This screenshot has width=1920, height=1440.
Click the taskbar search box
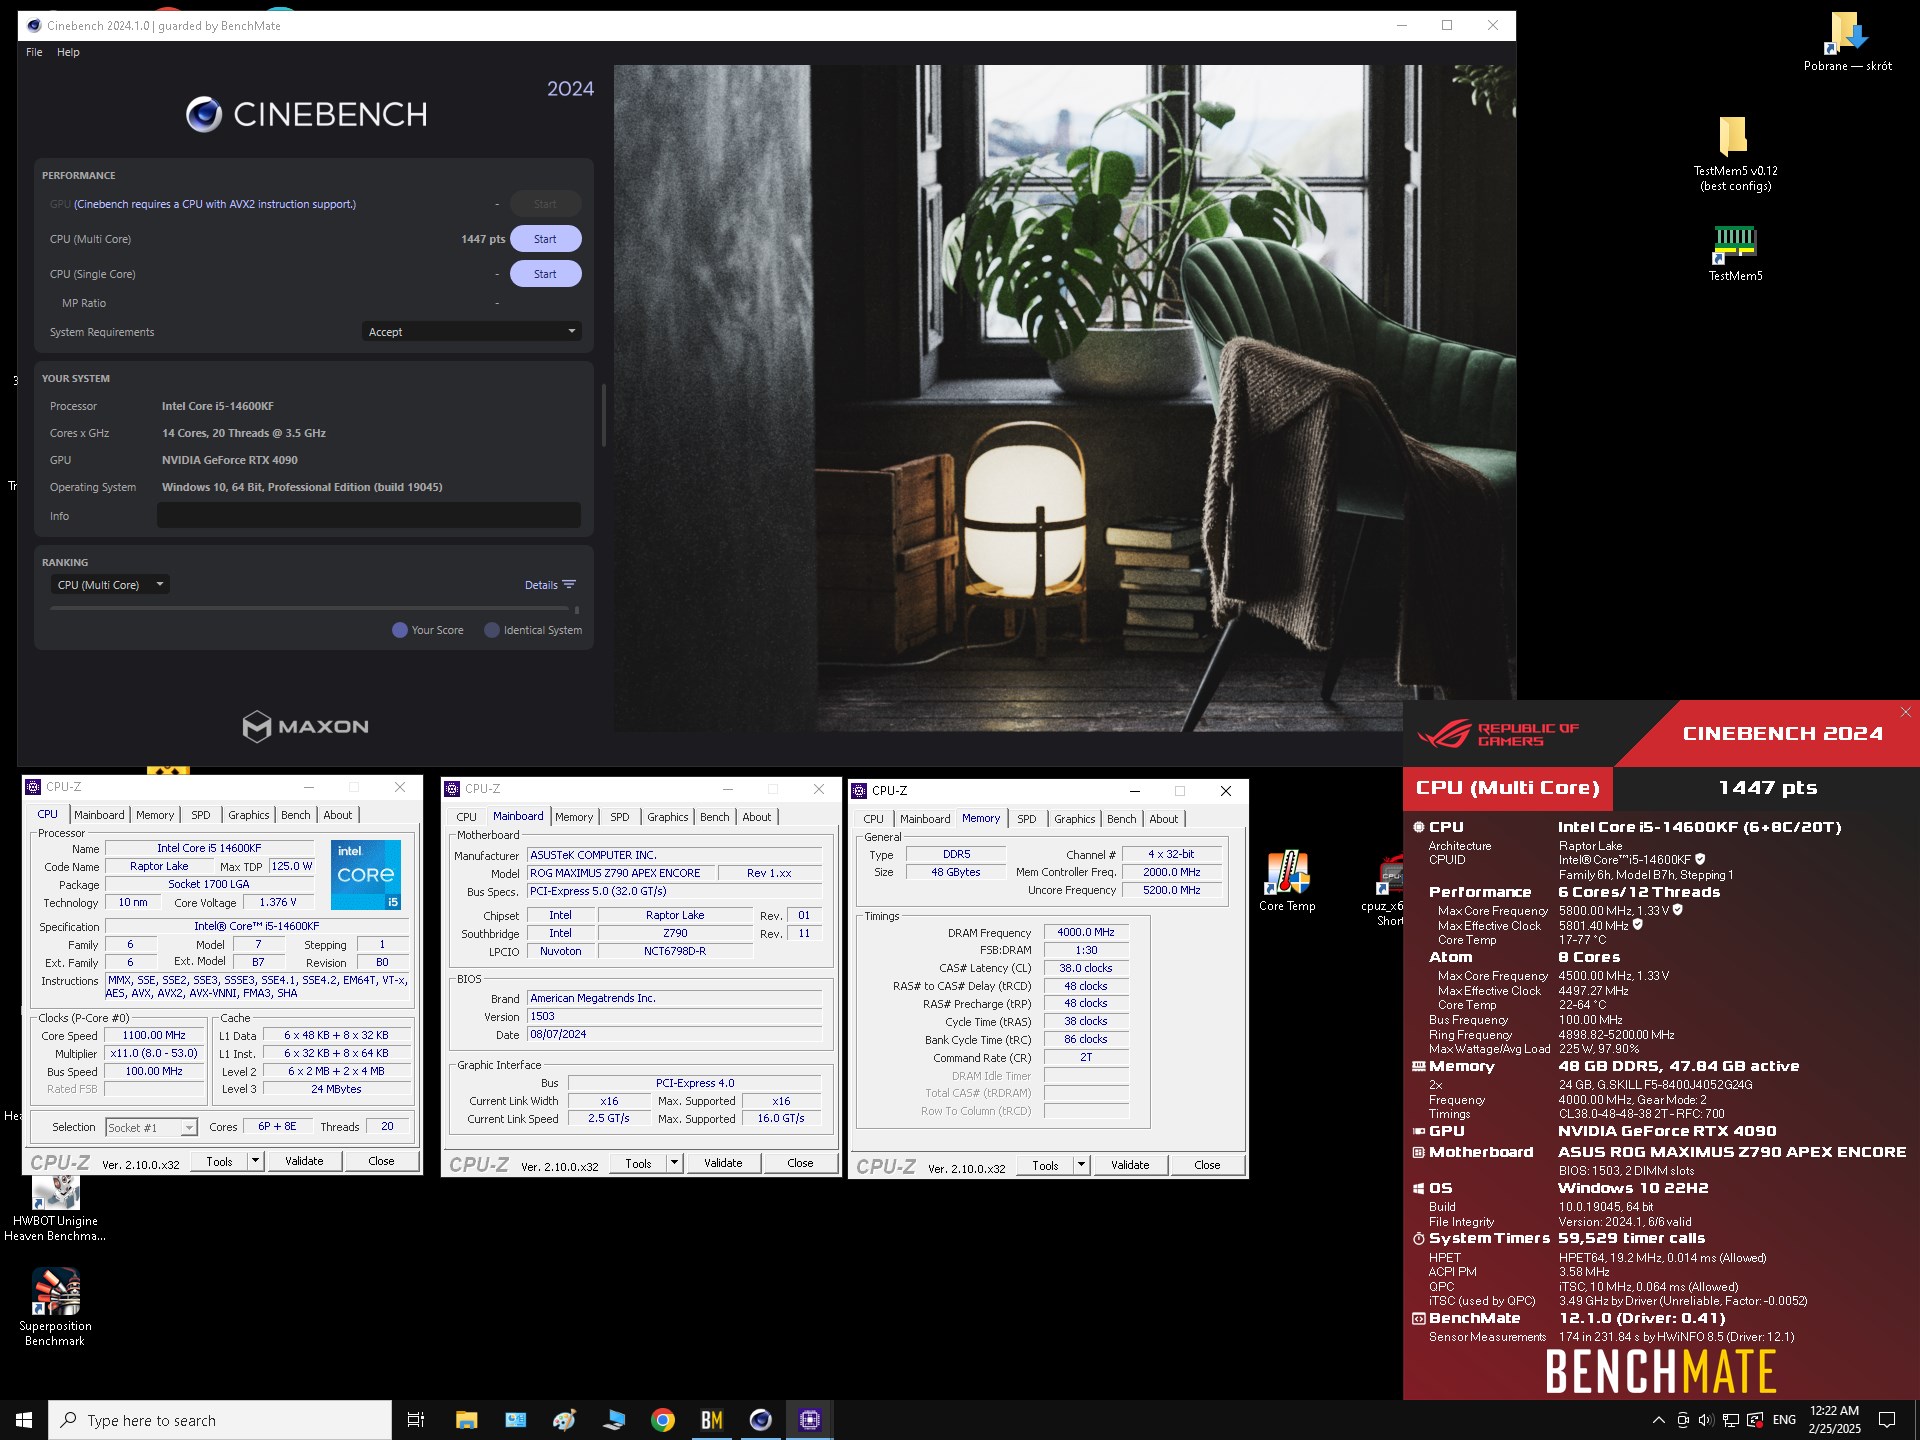[x=220, y=1420]
